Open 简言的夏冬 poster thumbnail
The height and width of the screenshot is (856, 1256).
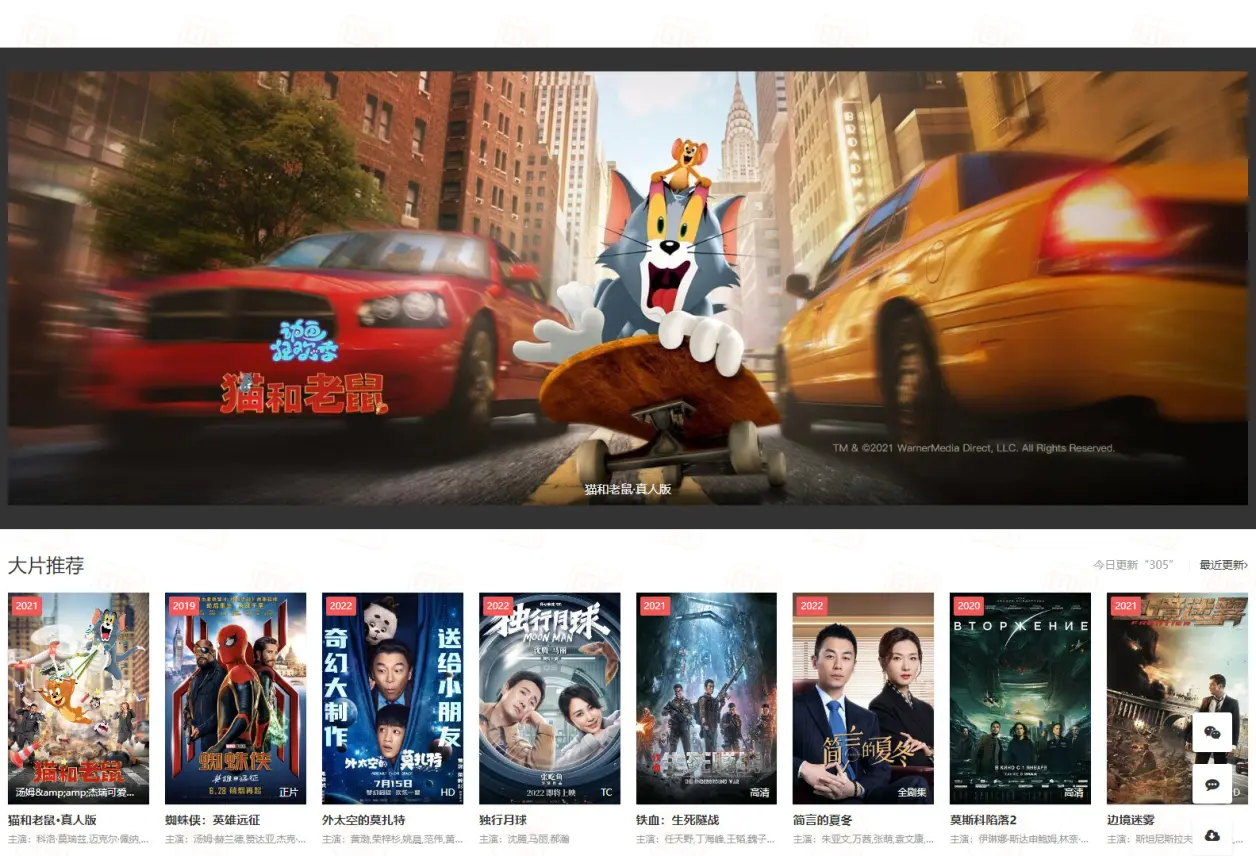click(x=863, y=698)
